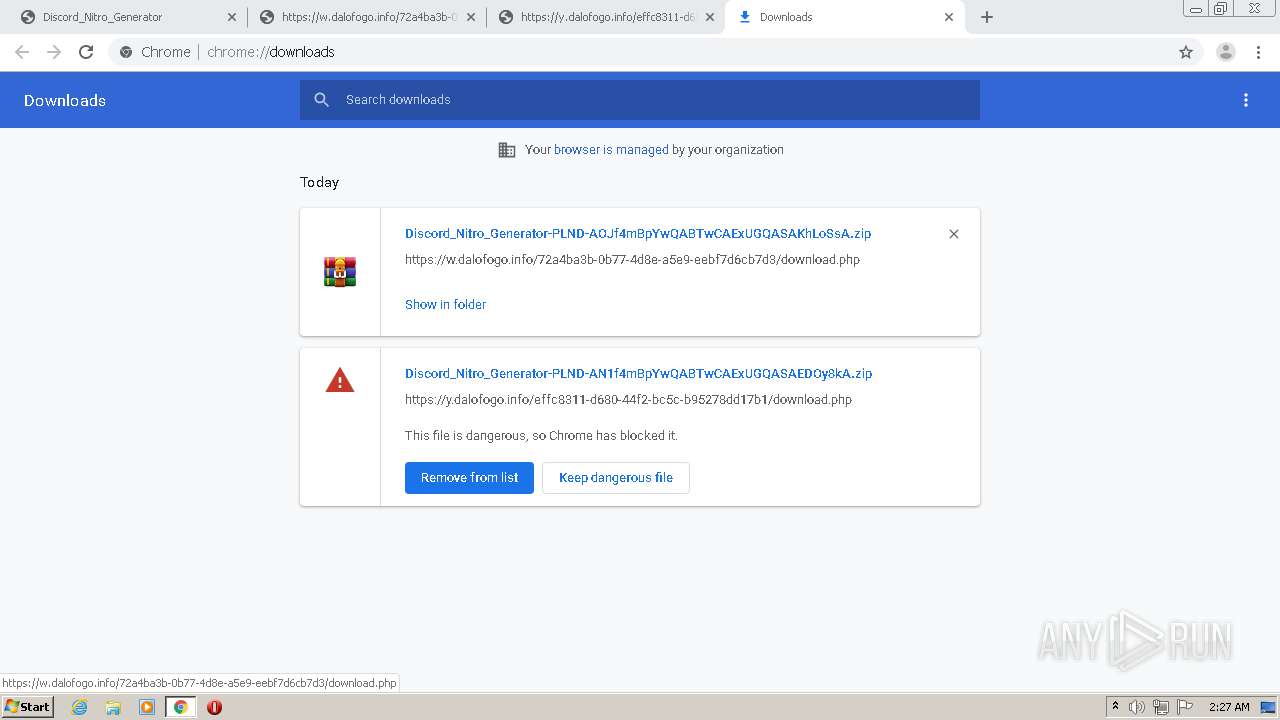Reload the Downloads page

click(x=86, y=52)
